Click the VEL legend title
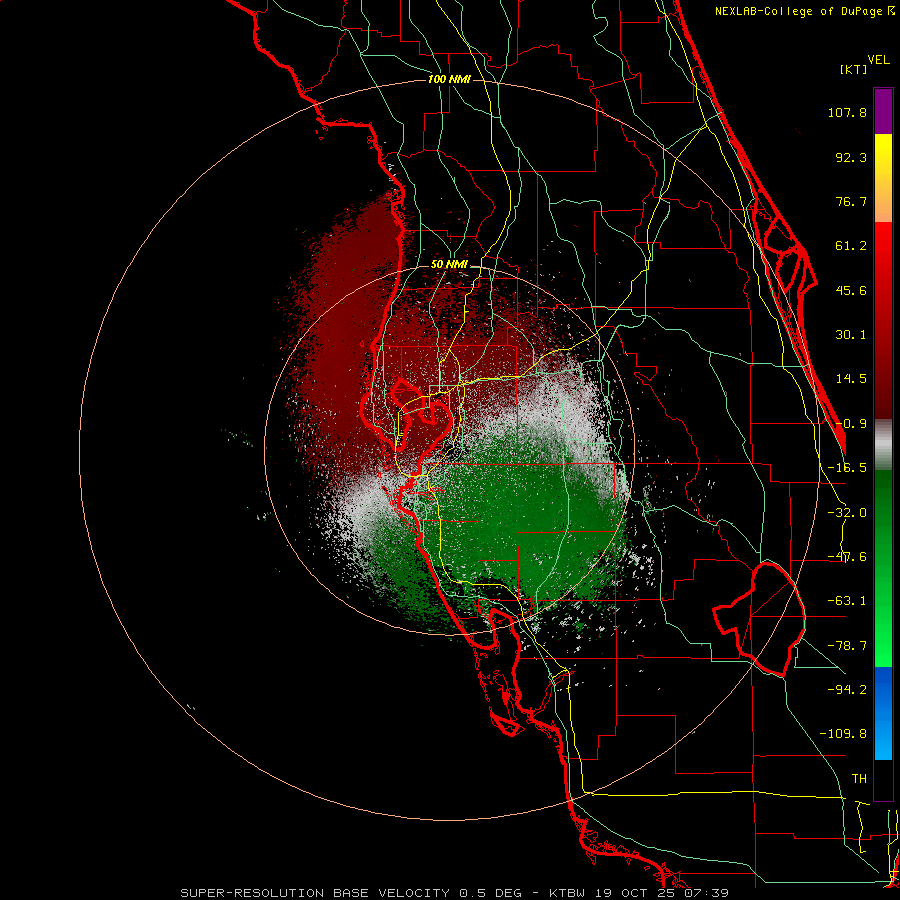This screenshot has height=900, width=900. click(x=878, y=60)
